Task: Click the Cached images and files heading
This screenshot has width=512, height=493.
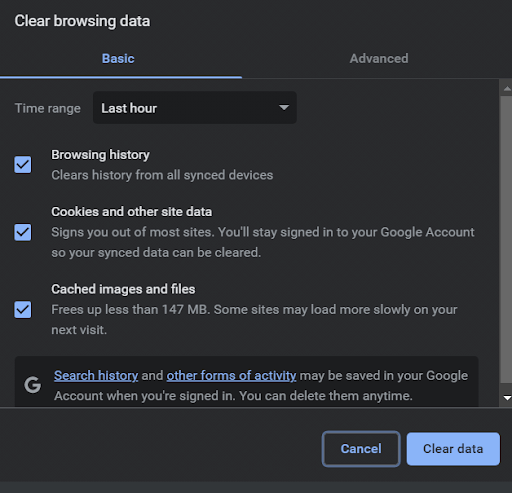Action: pos(123,289)
